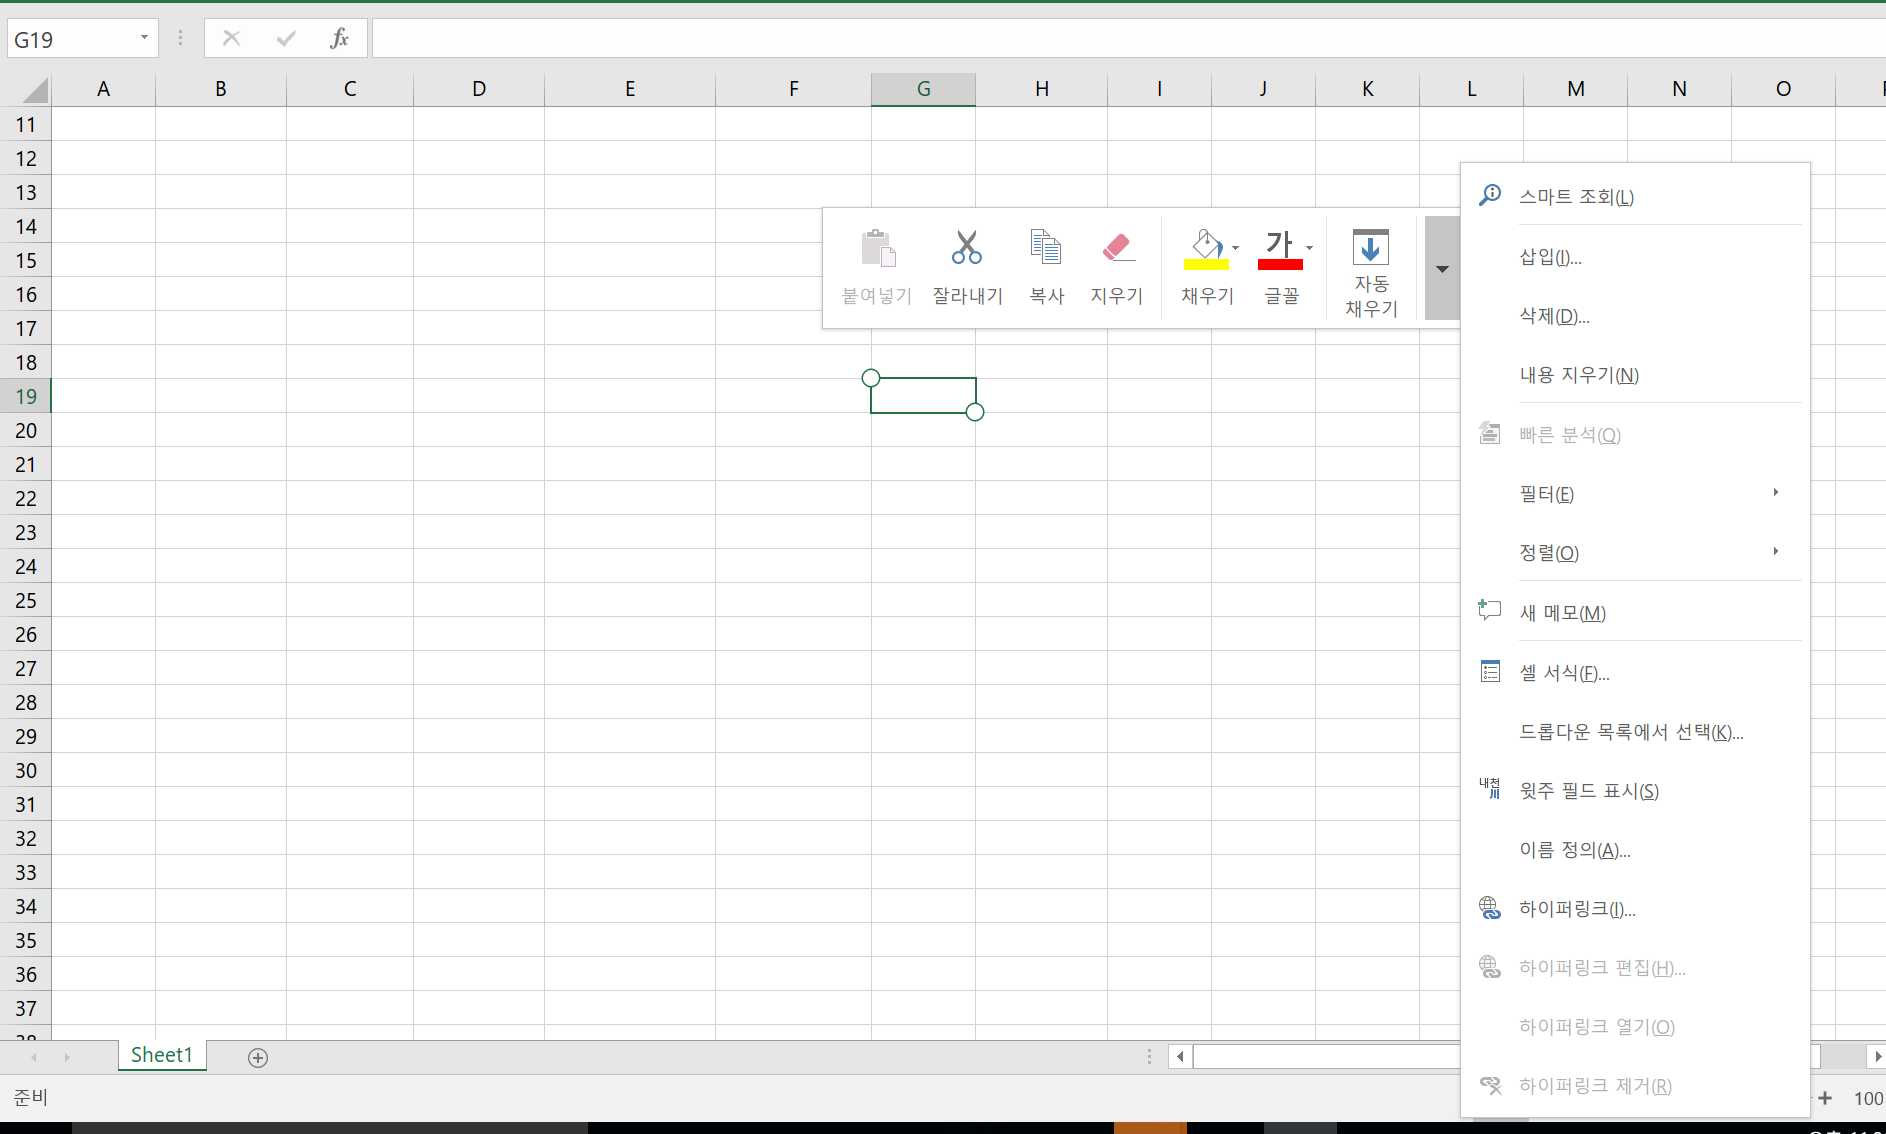Click New Note (새 메모) menu entry

[1562, 613]
